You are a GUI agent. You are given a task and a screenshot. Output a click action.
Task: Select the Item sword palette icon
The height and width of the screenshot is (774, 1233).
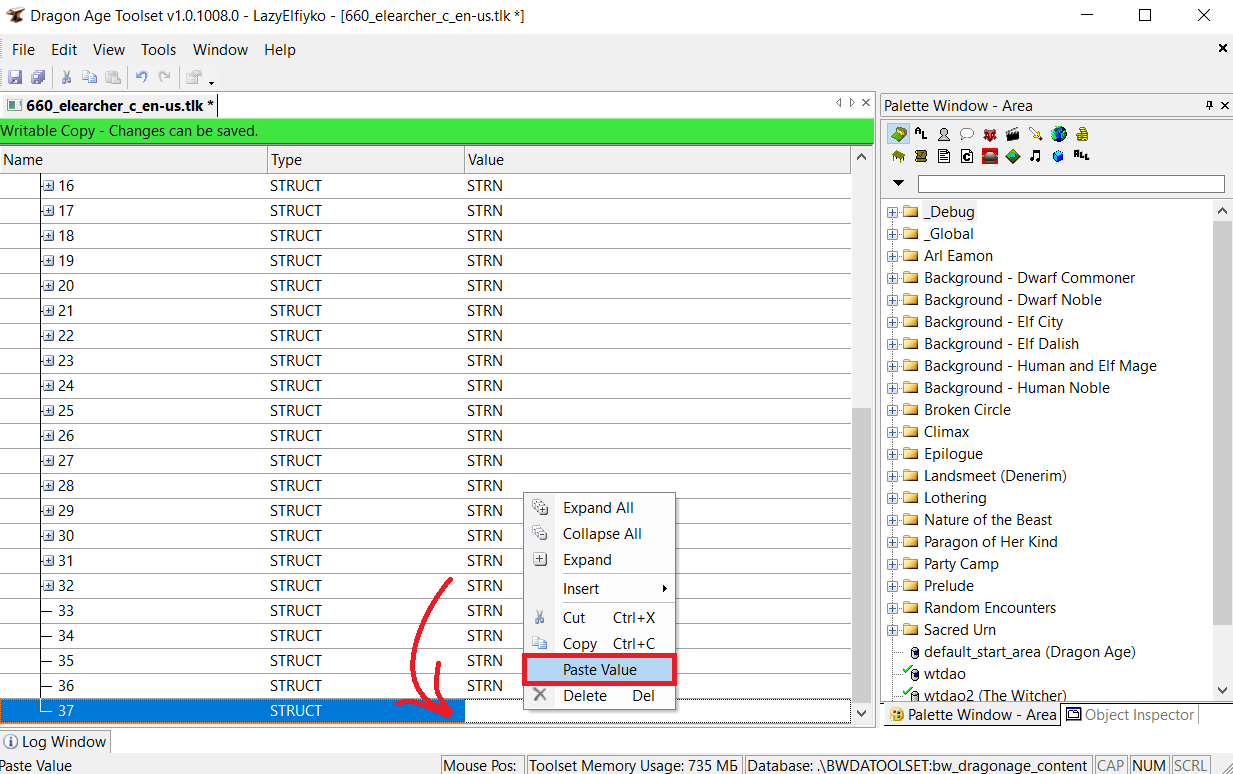pyautogui.click(x=1036, y=133)
